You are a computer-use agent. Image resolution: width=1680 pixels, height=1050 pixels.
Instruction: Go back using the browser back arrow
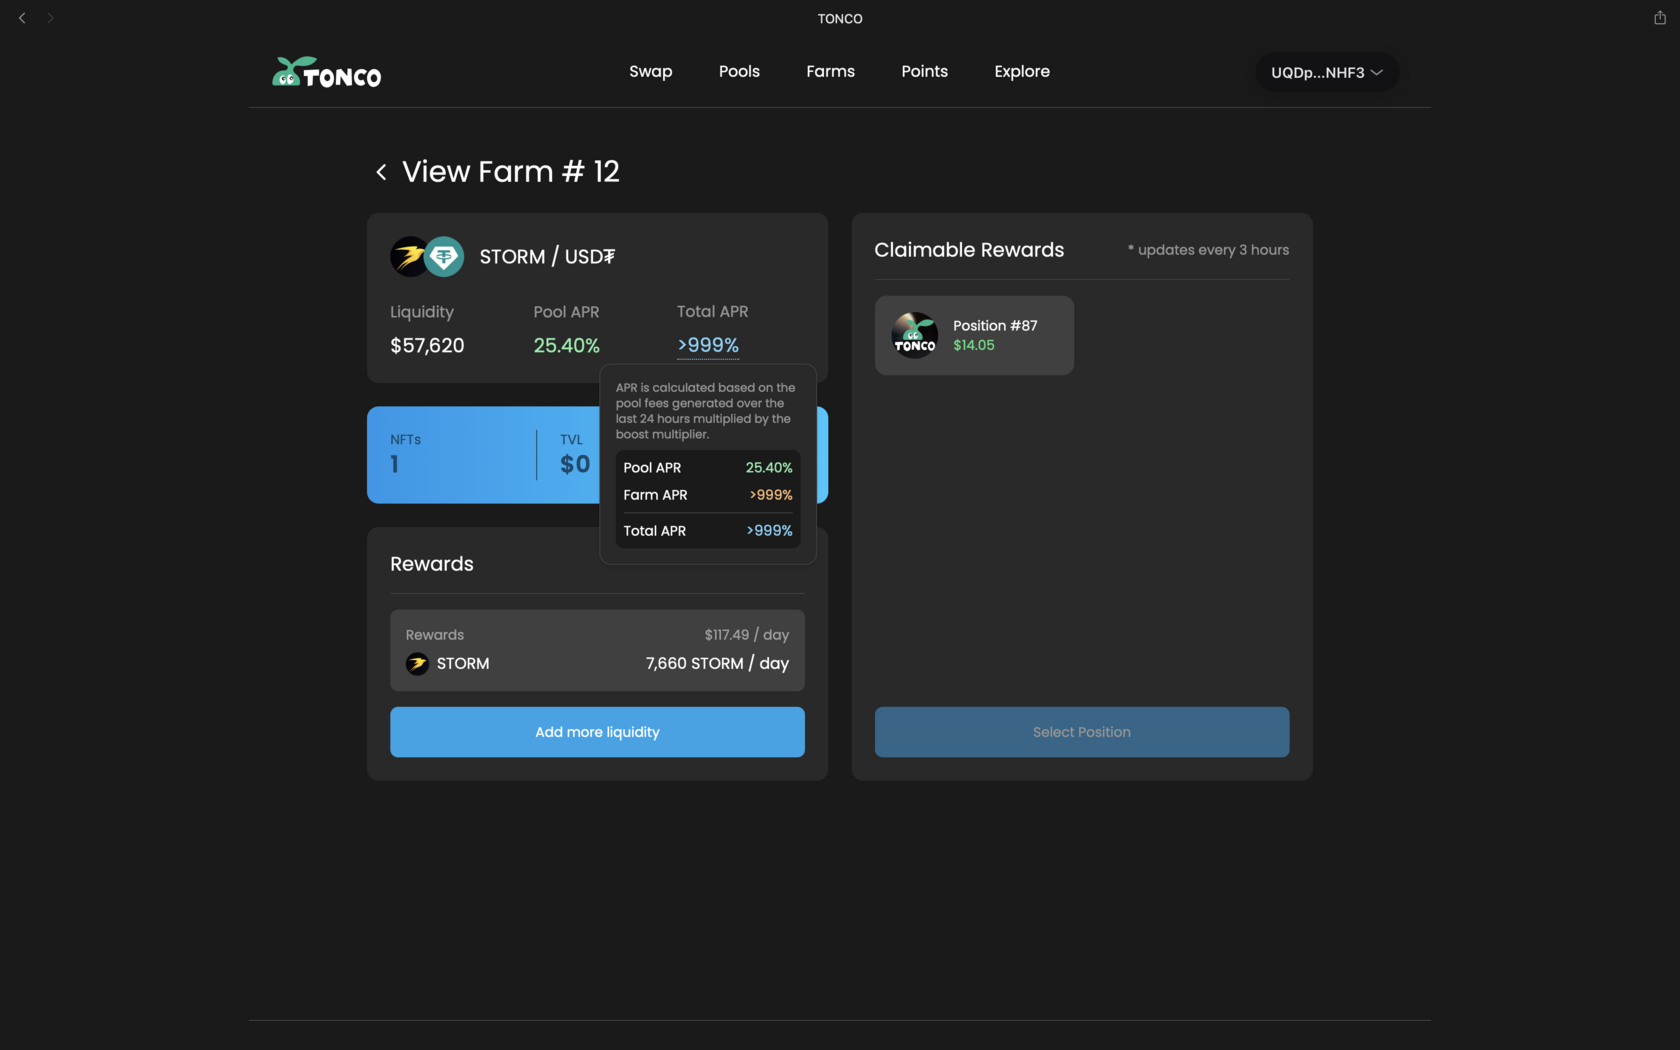(22, 18)
